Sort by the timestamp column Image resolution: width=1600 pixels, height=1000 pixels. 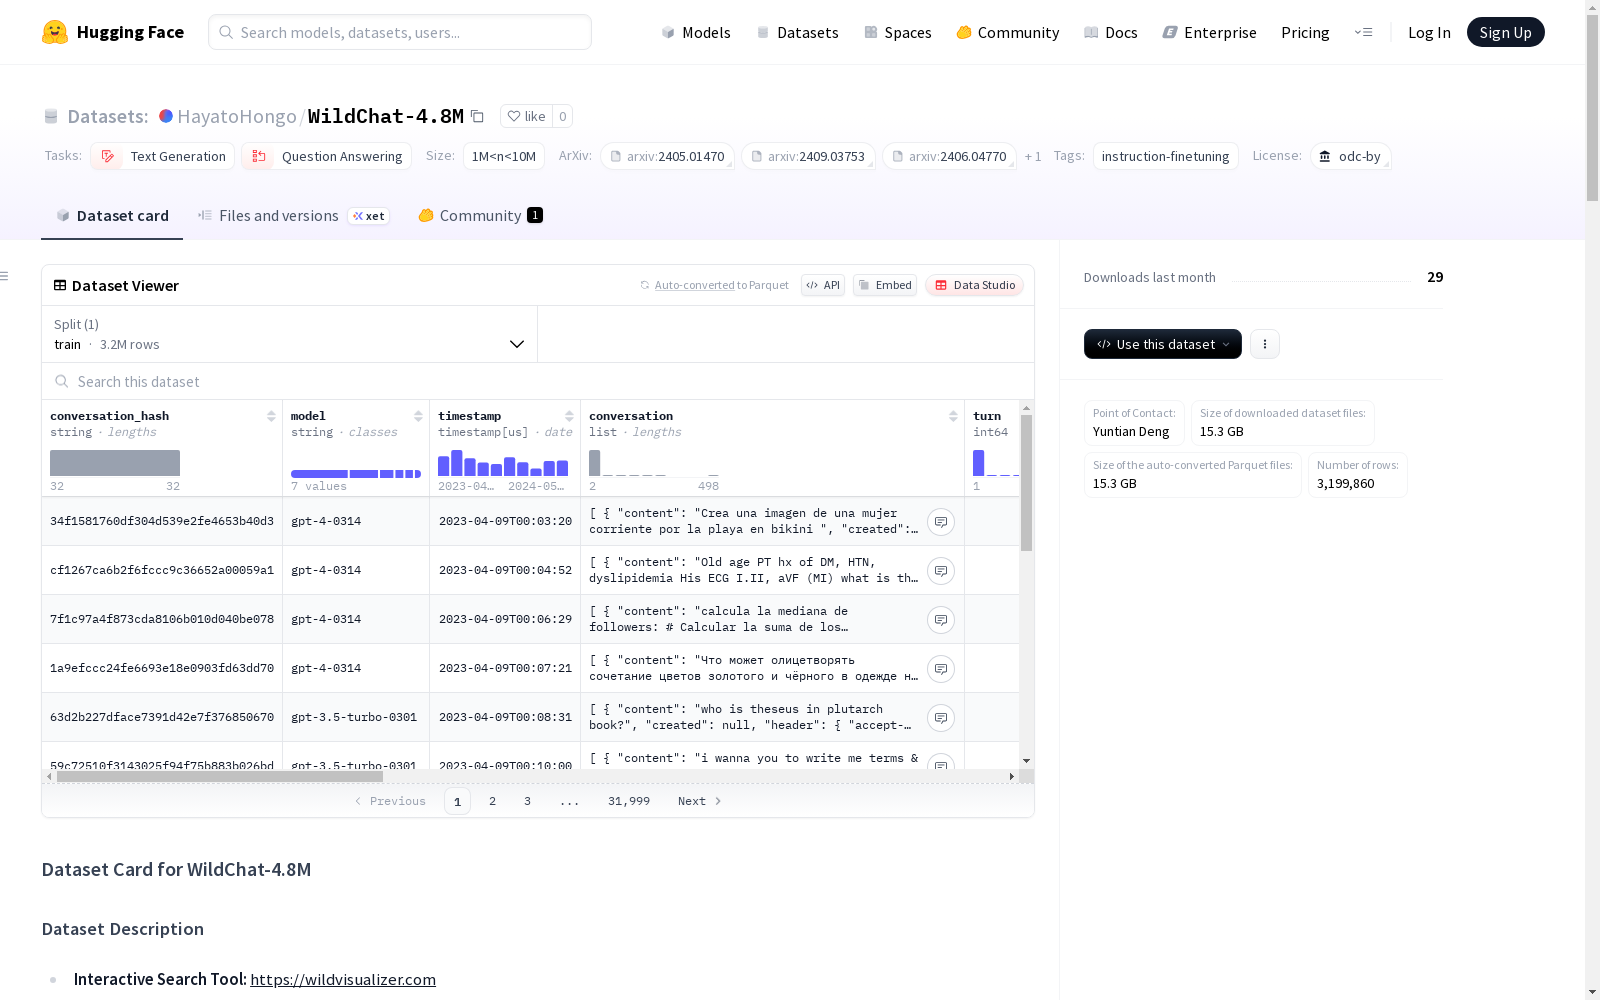tap(569, 416)
